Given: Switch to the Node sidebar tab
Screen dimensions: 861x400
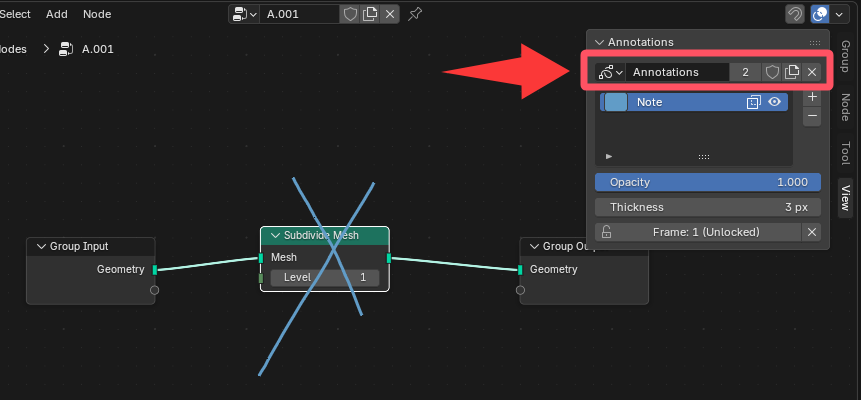Looking at the screenshot, I should point(845,107).
